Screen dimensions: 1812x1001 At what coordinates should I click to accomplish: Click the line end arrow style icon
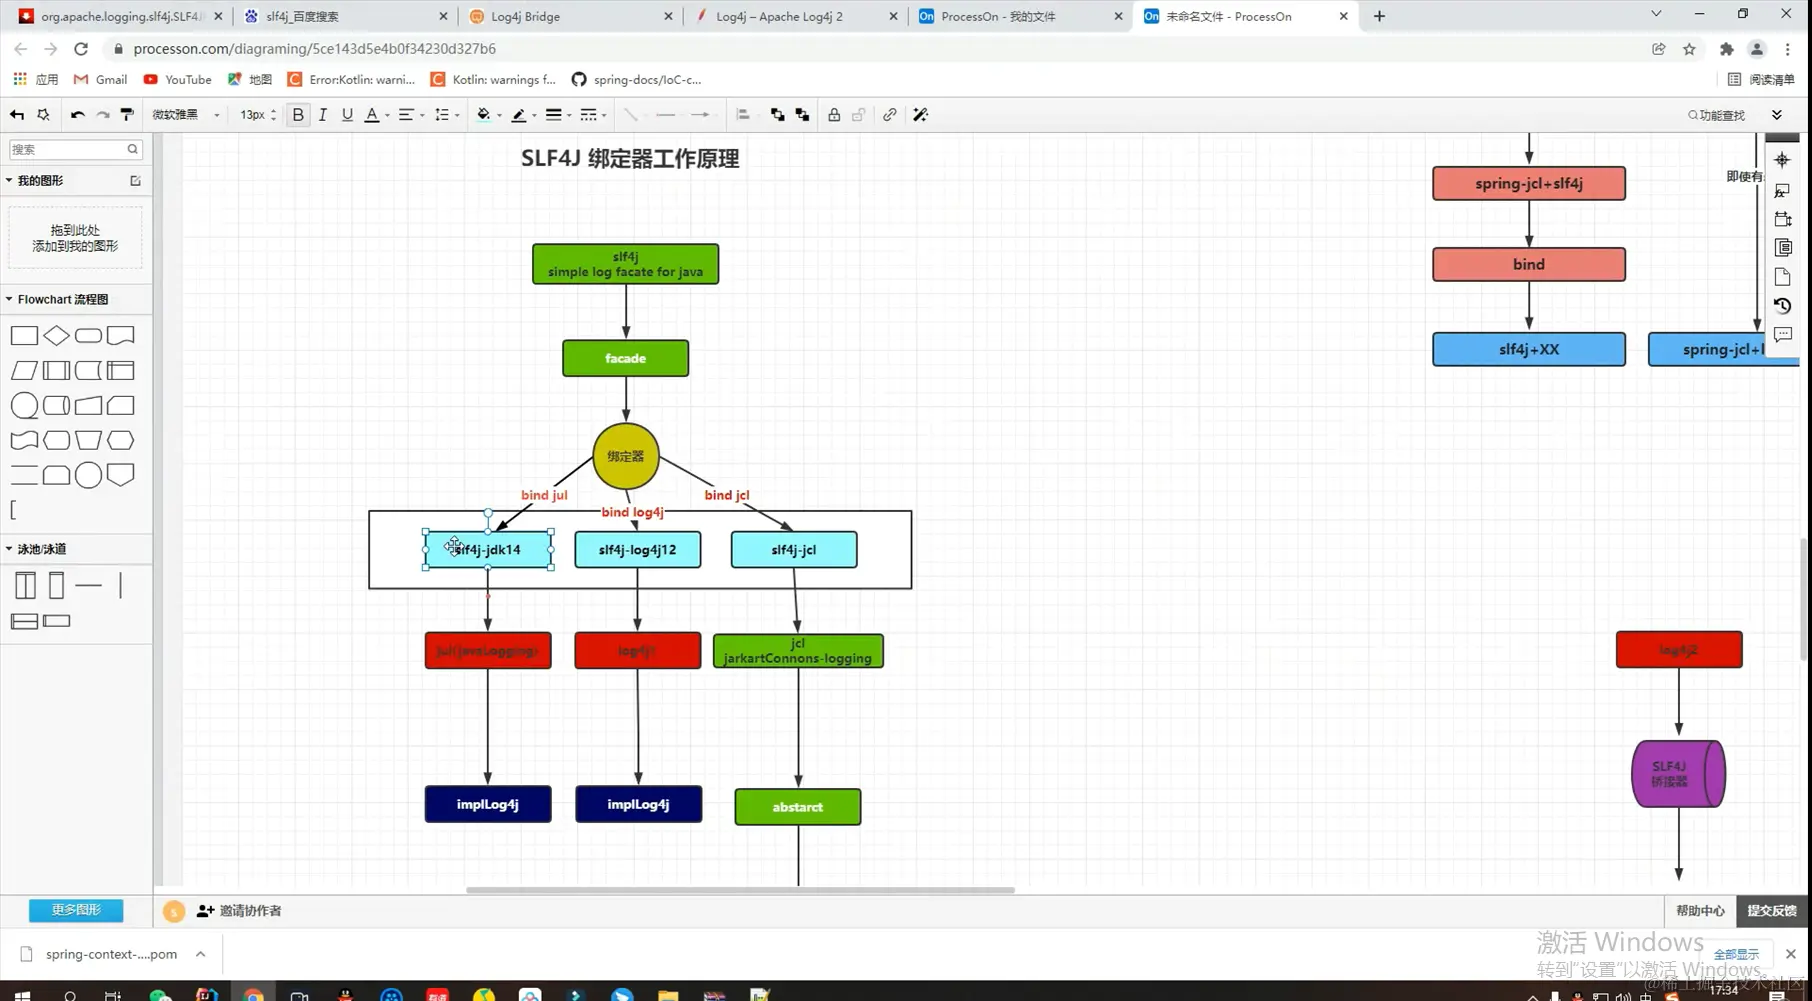(x=700, y=115)
